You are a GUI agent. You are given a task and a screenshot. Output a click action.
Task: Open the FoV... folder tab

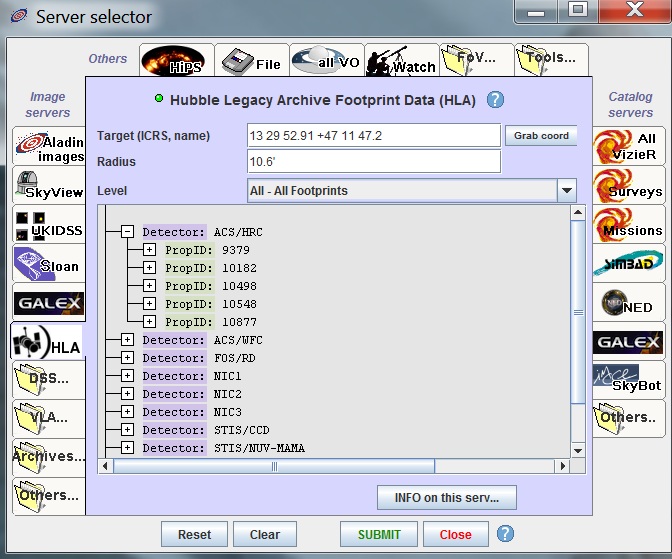(477, 60)
